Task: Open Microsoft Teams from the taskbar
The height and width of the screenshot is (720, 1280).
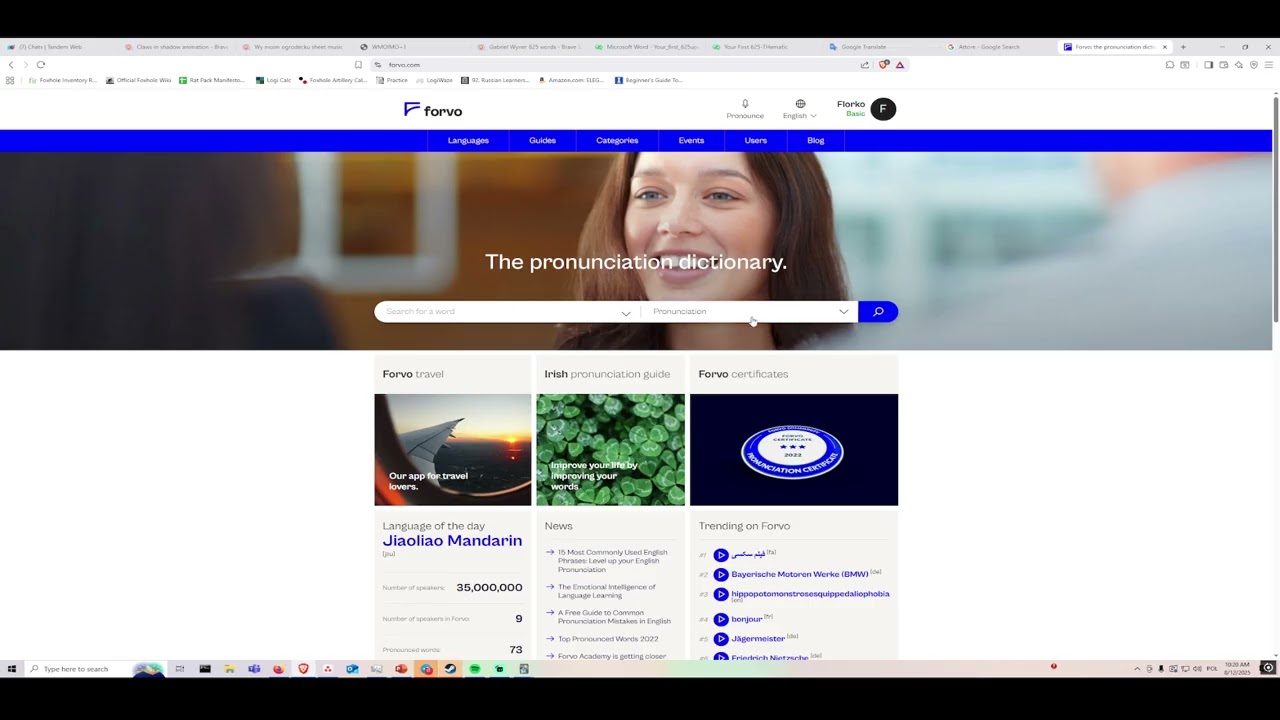Action: (x=254, y=669)
